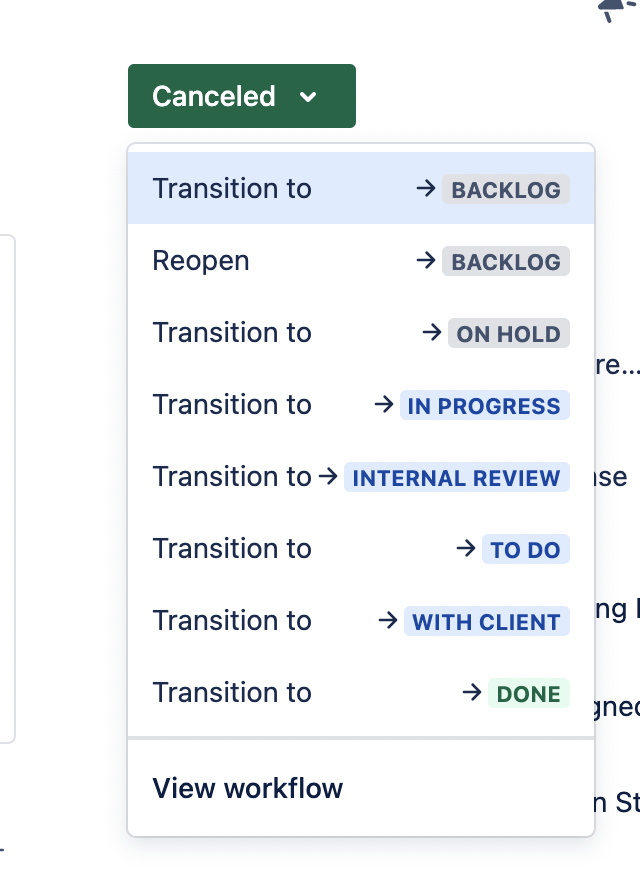Click the BACKLOG badge in the highlighted row

pyautogui.click(x=506, y=189)
